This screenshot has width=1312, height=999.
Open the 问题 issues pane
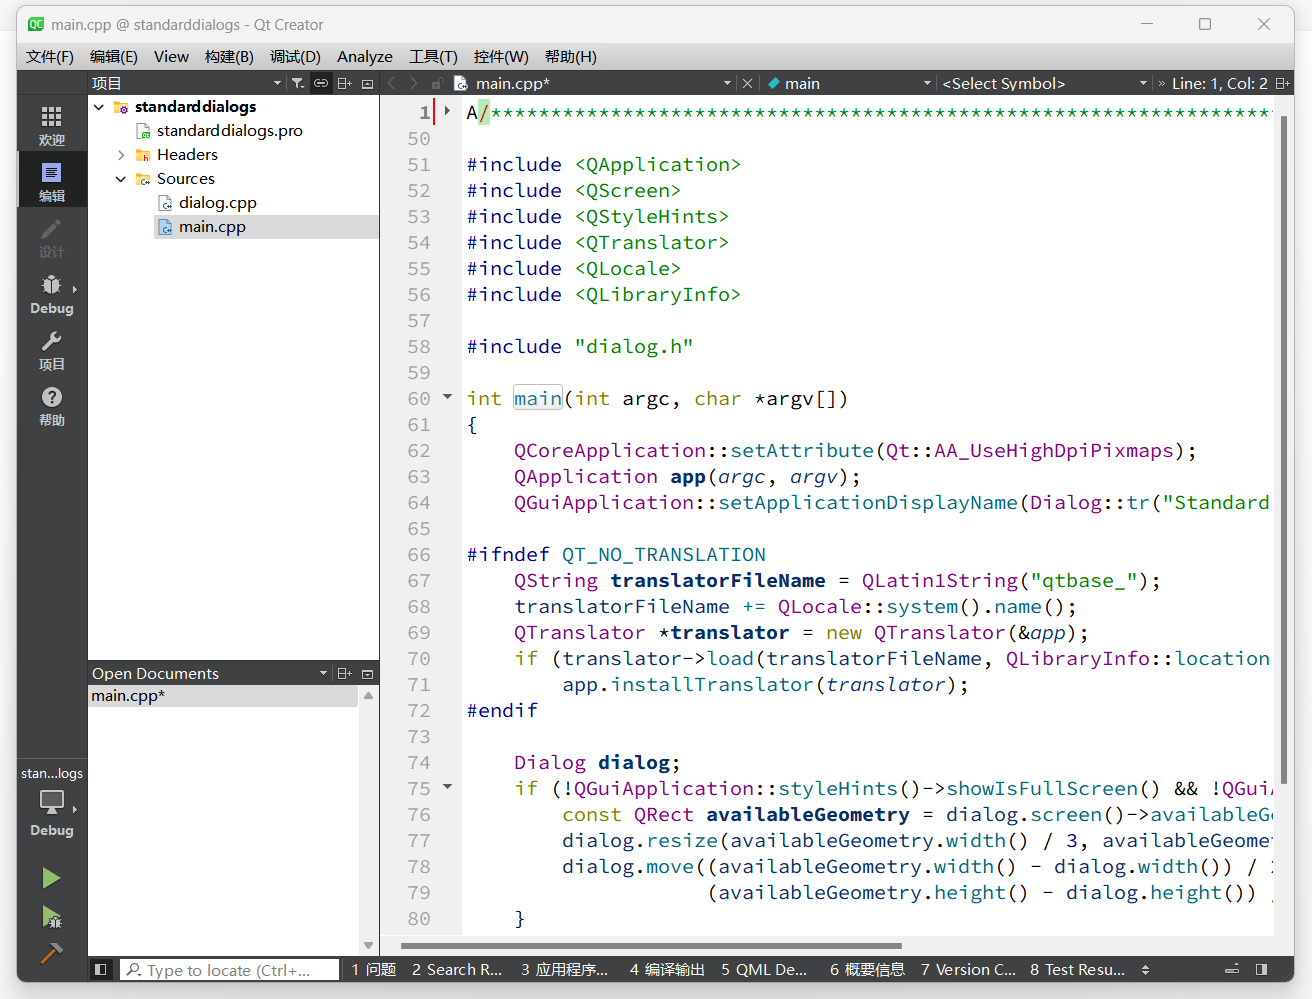click(x=374, y=969)
